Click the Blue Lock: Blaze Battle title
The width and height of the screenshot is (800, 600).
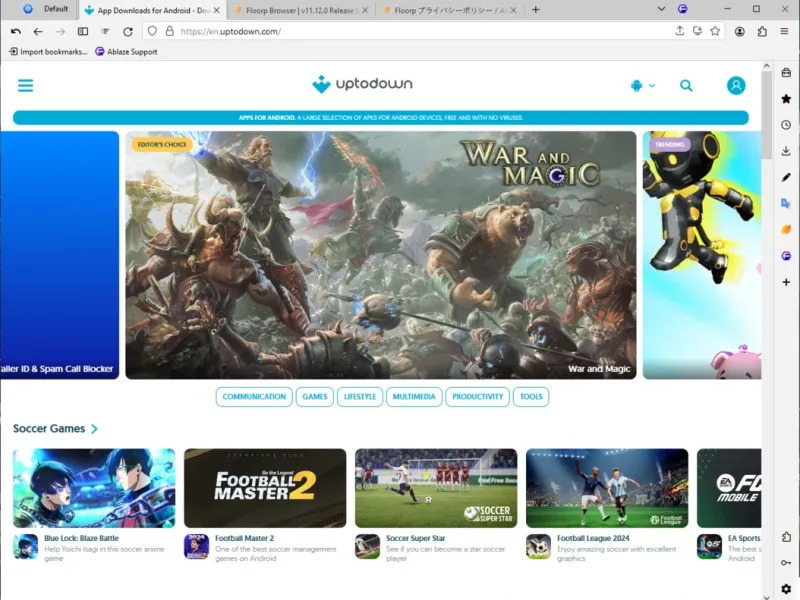pos(81,538)
